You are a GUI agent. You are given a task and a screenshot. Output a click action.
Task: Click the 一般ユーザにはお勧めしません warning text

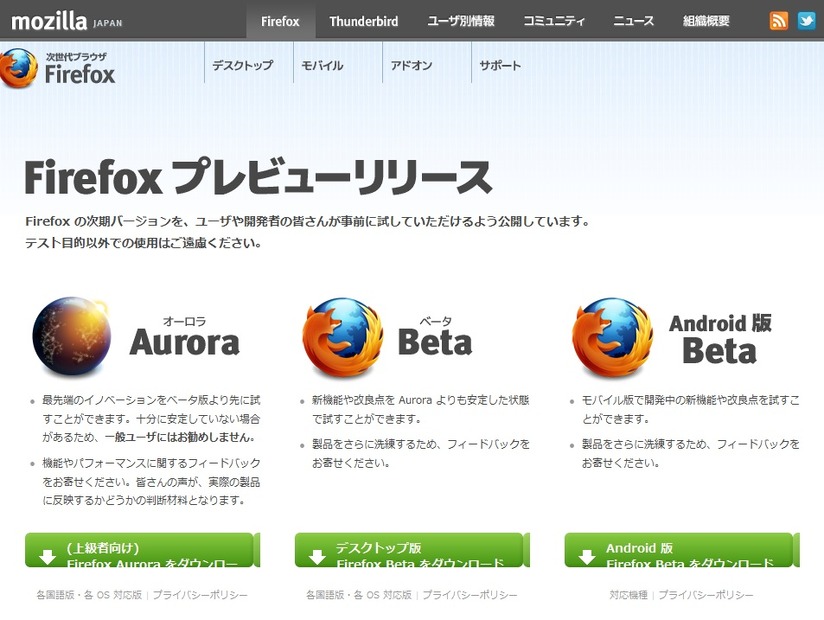180,437
